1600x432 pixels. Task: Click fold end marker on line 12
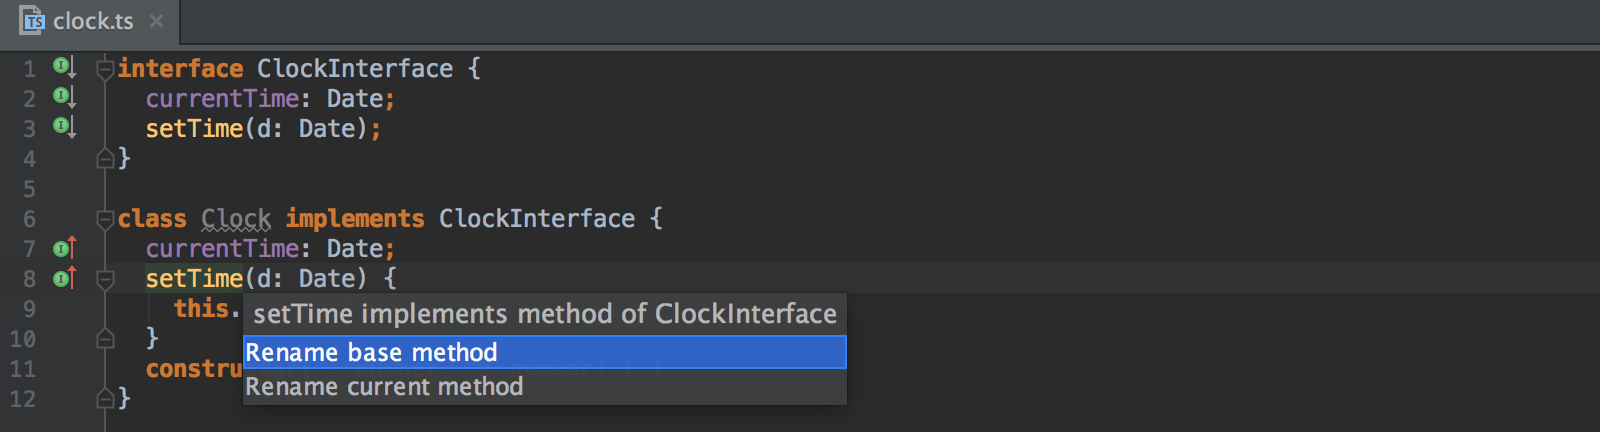tap(105, 398)
